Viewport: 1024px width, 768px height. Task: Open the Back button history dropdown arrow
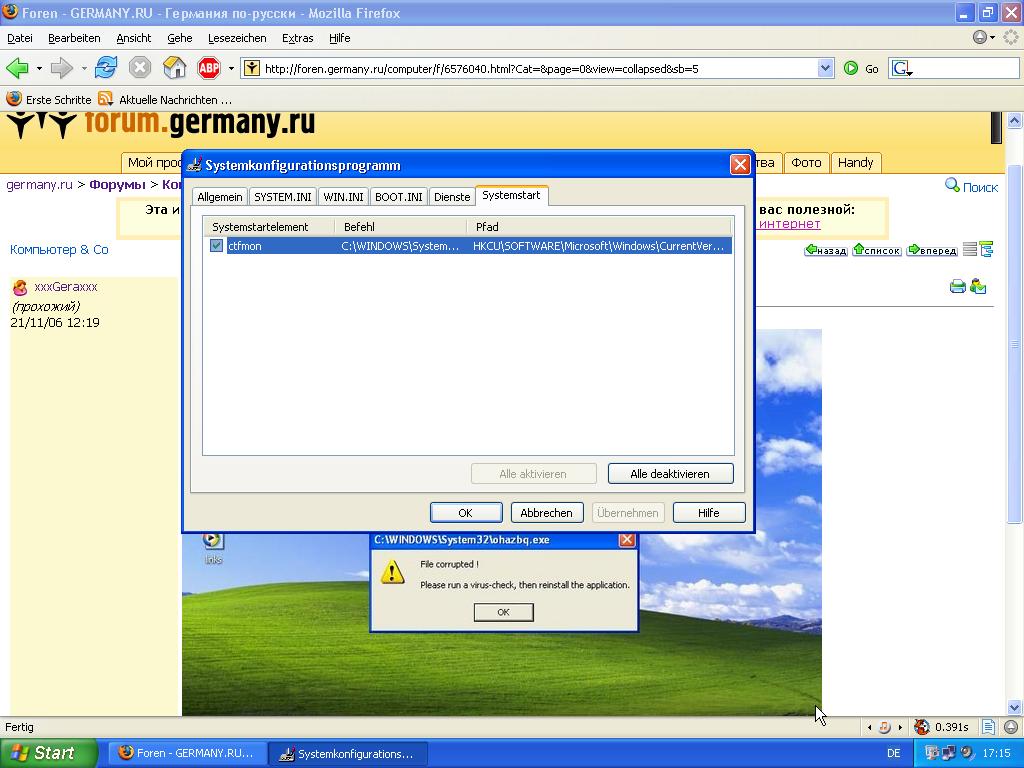39,68
